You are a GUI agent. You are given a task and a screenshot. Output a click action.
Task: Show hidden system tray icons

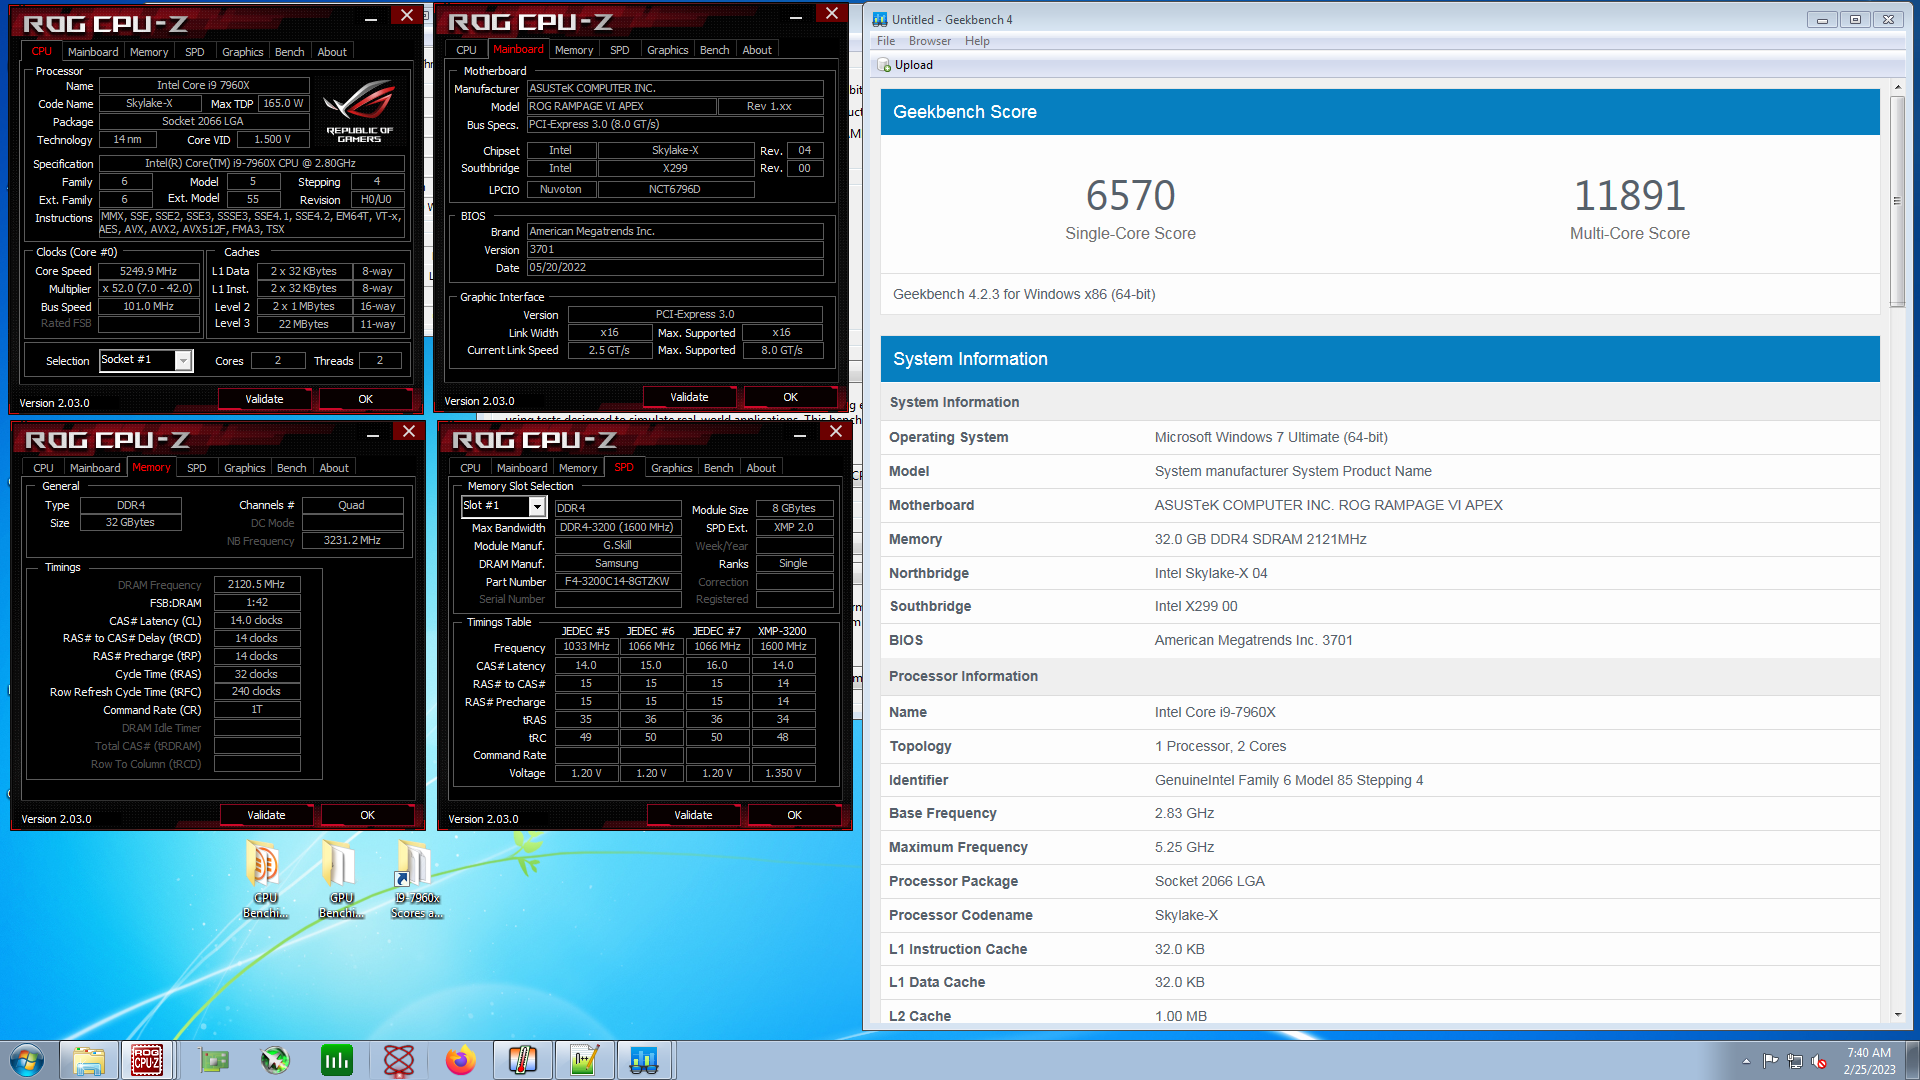[x=1746, y=1061]
